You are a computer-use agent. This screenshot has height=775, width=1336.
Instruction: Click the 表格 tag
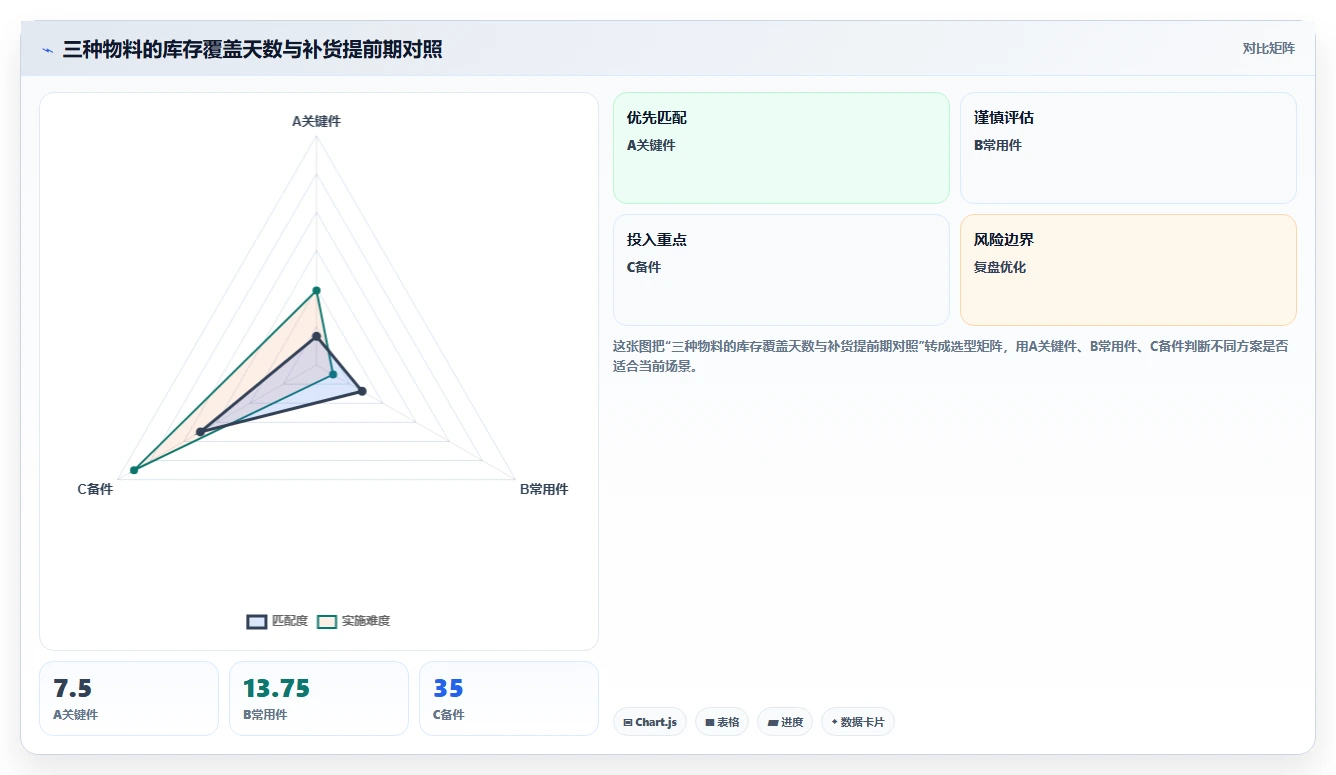click(722, 722)
